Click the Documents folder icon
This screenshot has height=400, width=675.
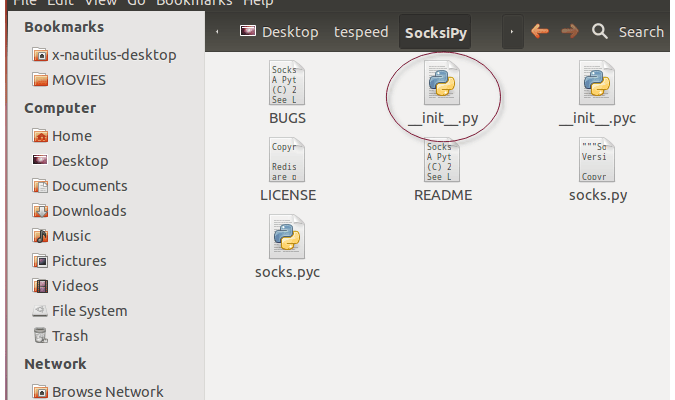coord(40,186)
